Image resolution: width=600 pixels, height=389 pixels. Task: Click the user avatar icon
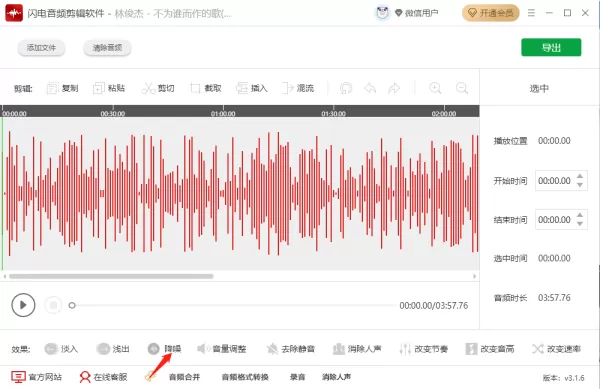click(x=382, y=13)
